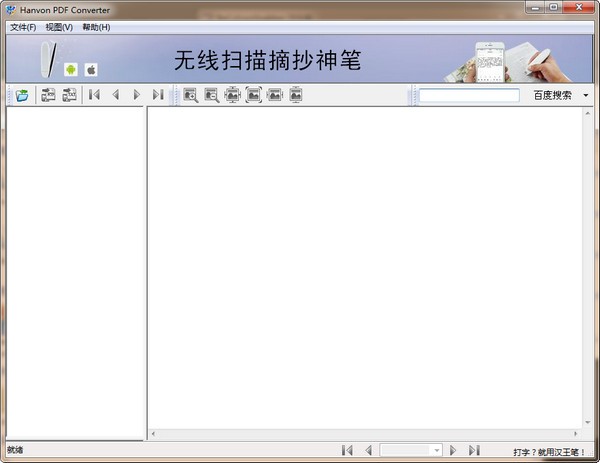
Task: Click last page button in status bar
Action: pos(474,450)
